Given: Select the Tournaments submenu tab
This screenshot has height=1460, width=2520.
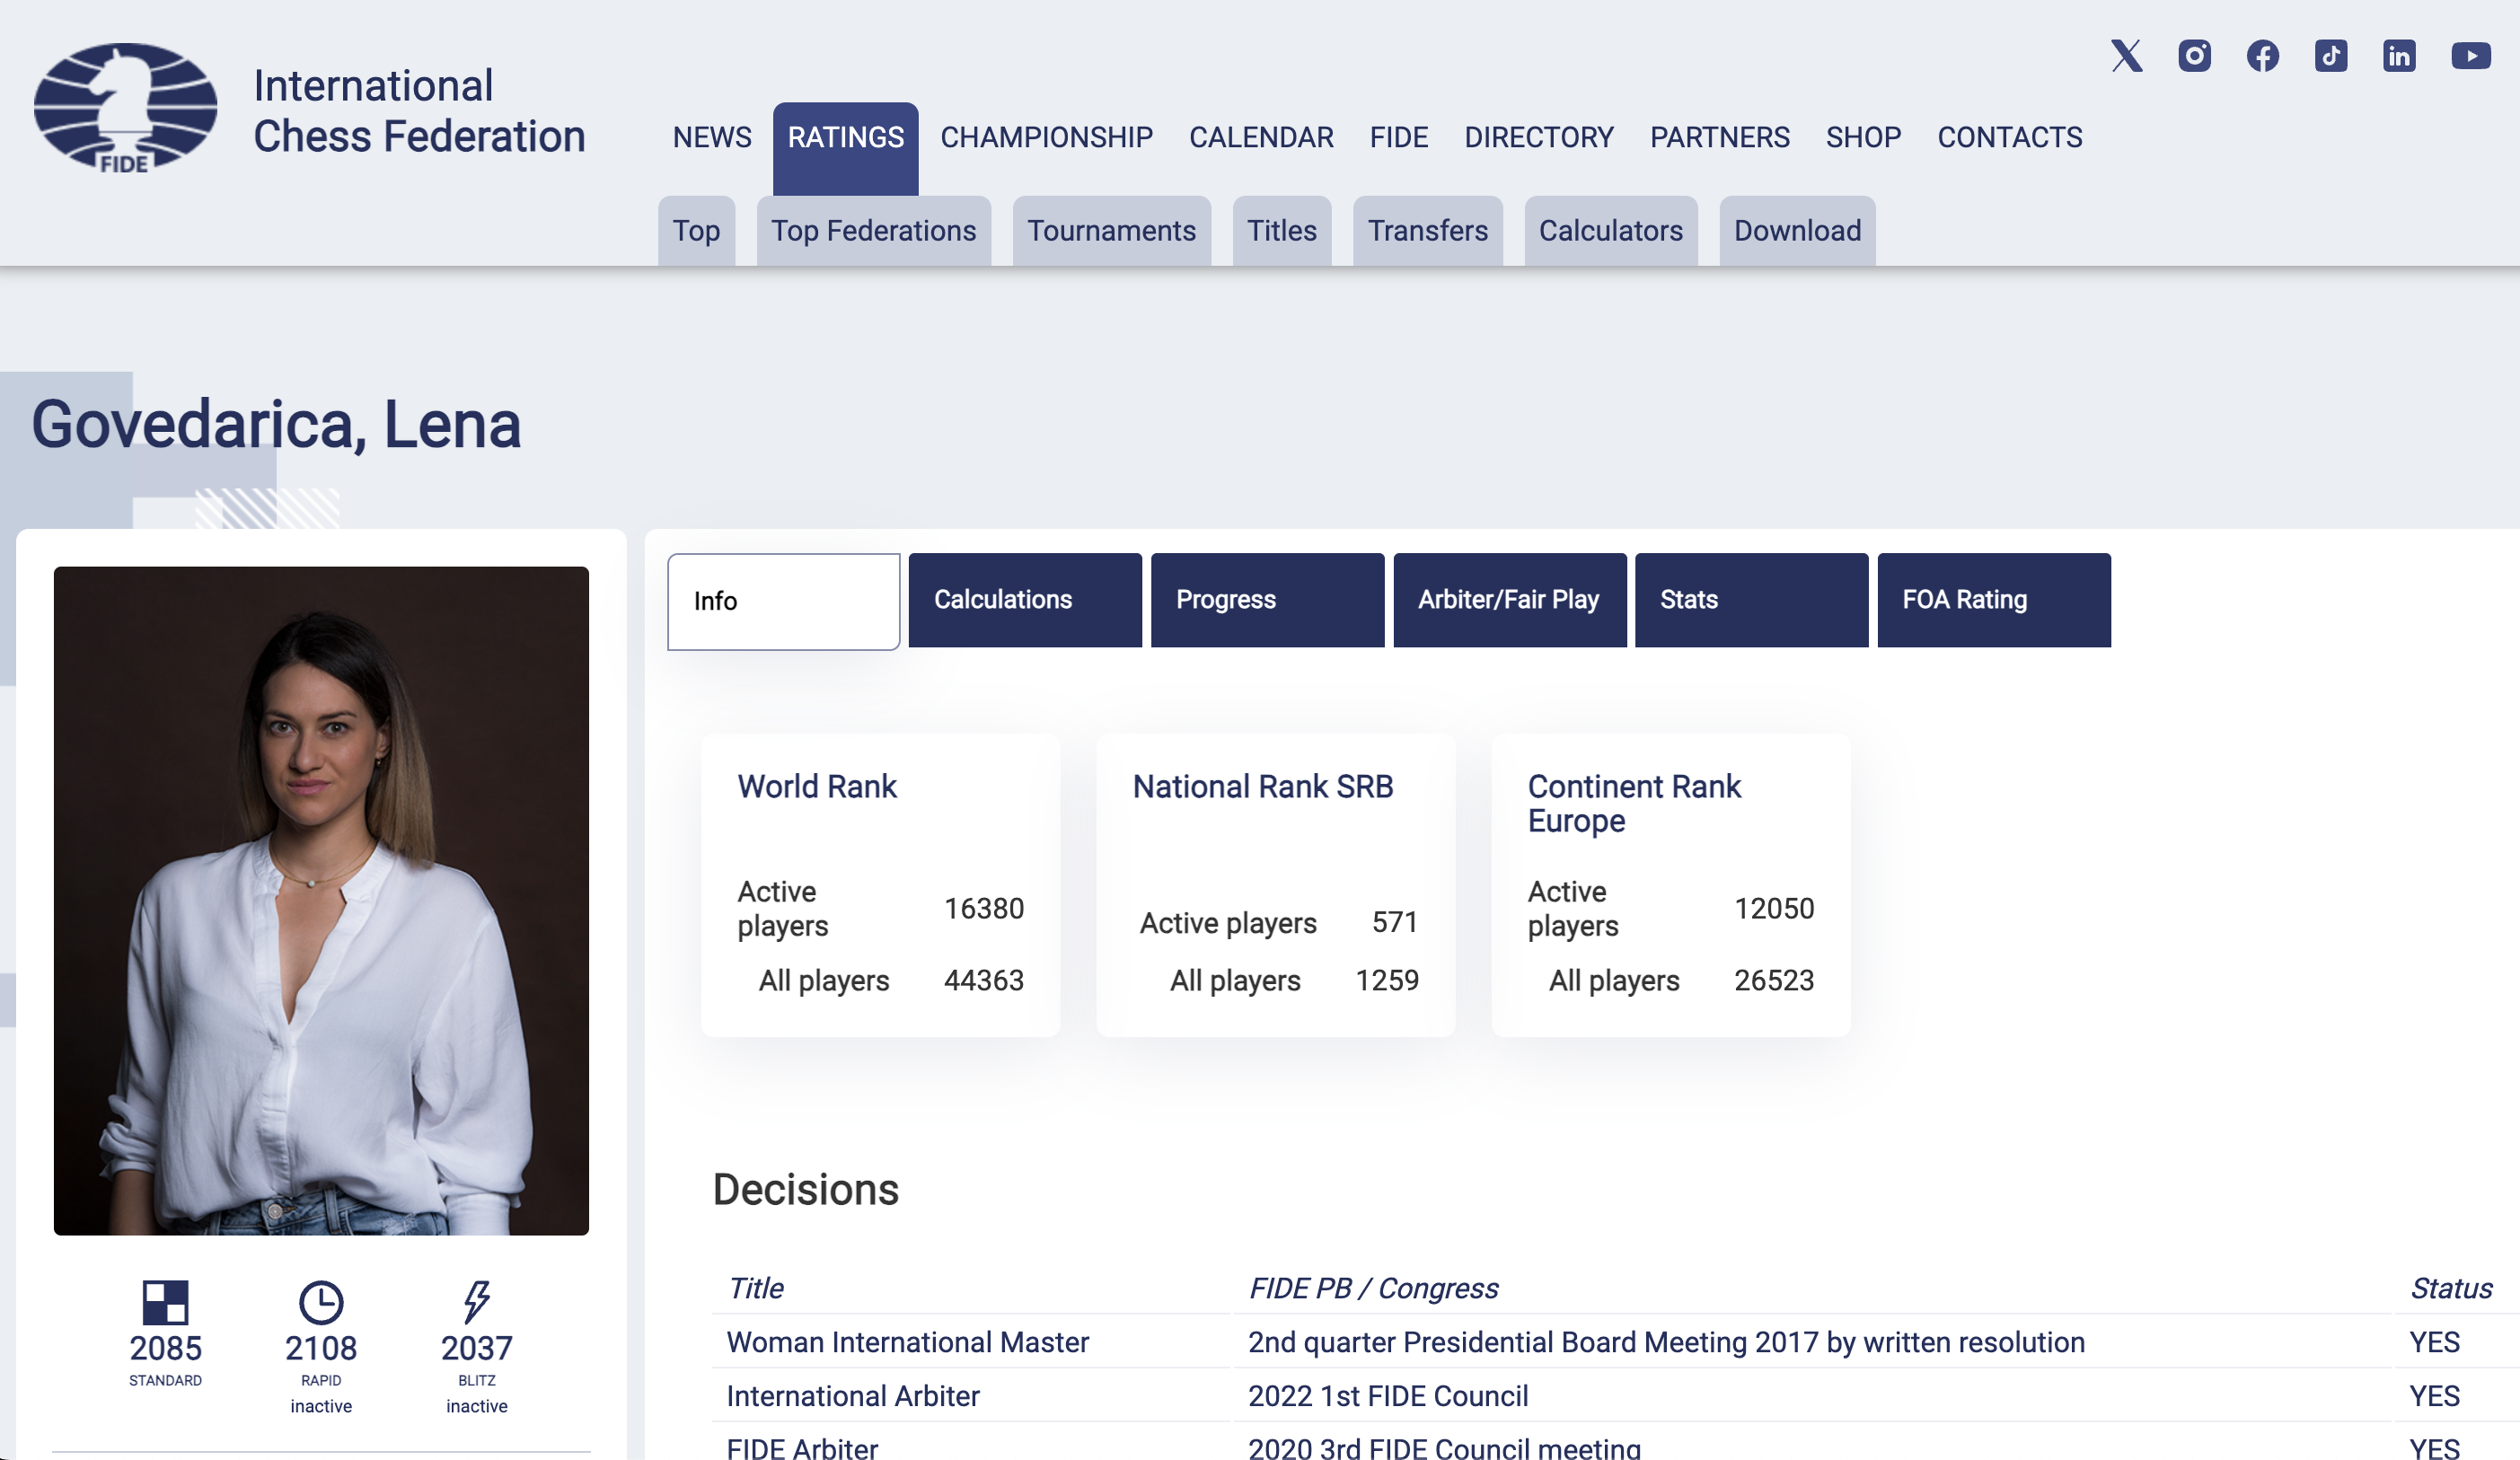Looking at the screenshot, I should point(1111,231).
